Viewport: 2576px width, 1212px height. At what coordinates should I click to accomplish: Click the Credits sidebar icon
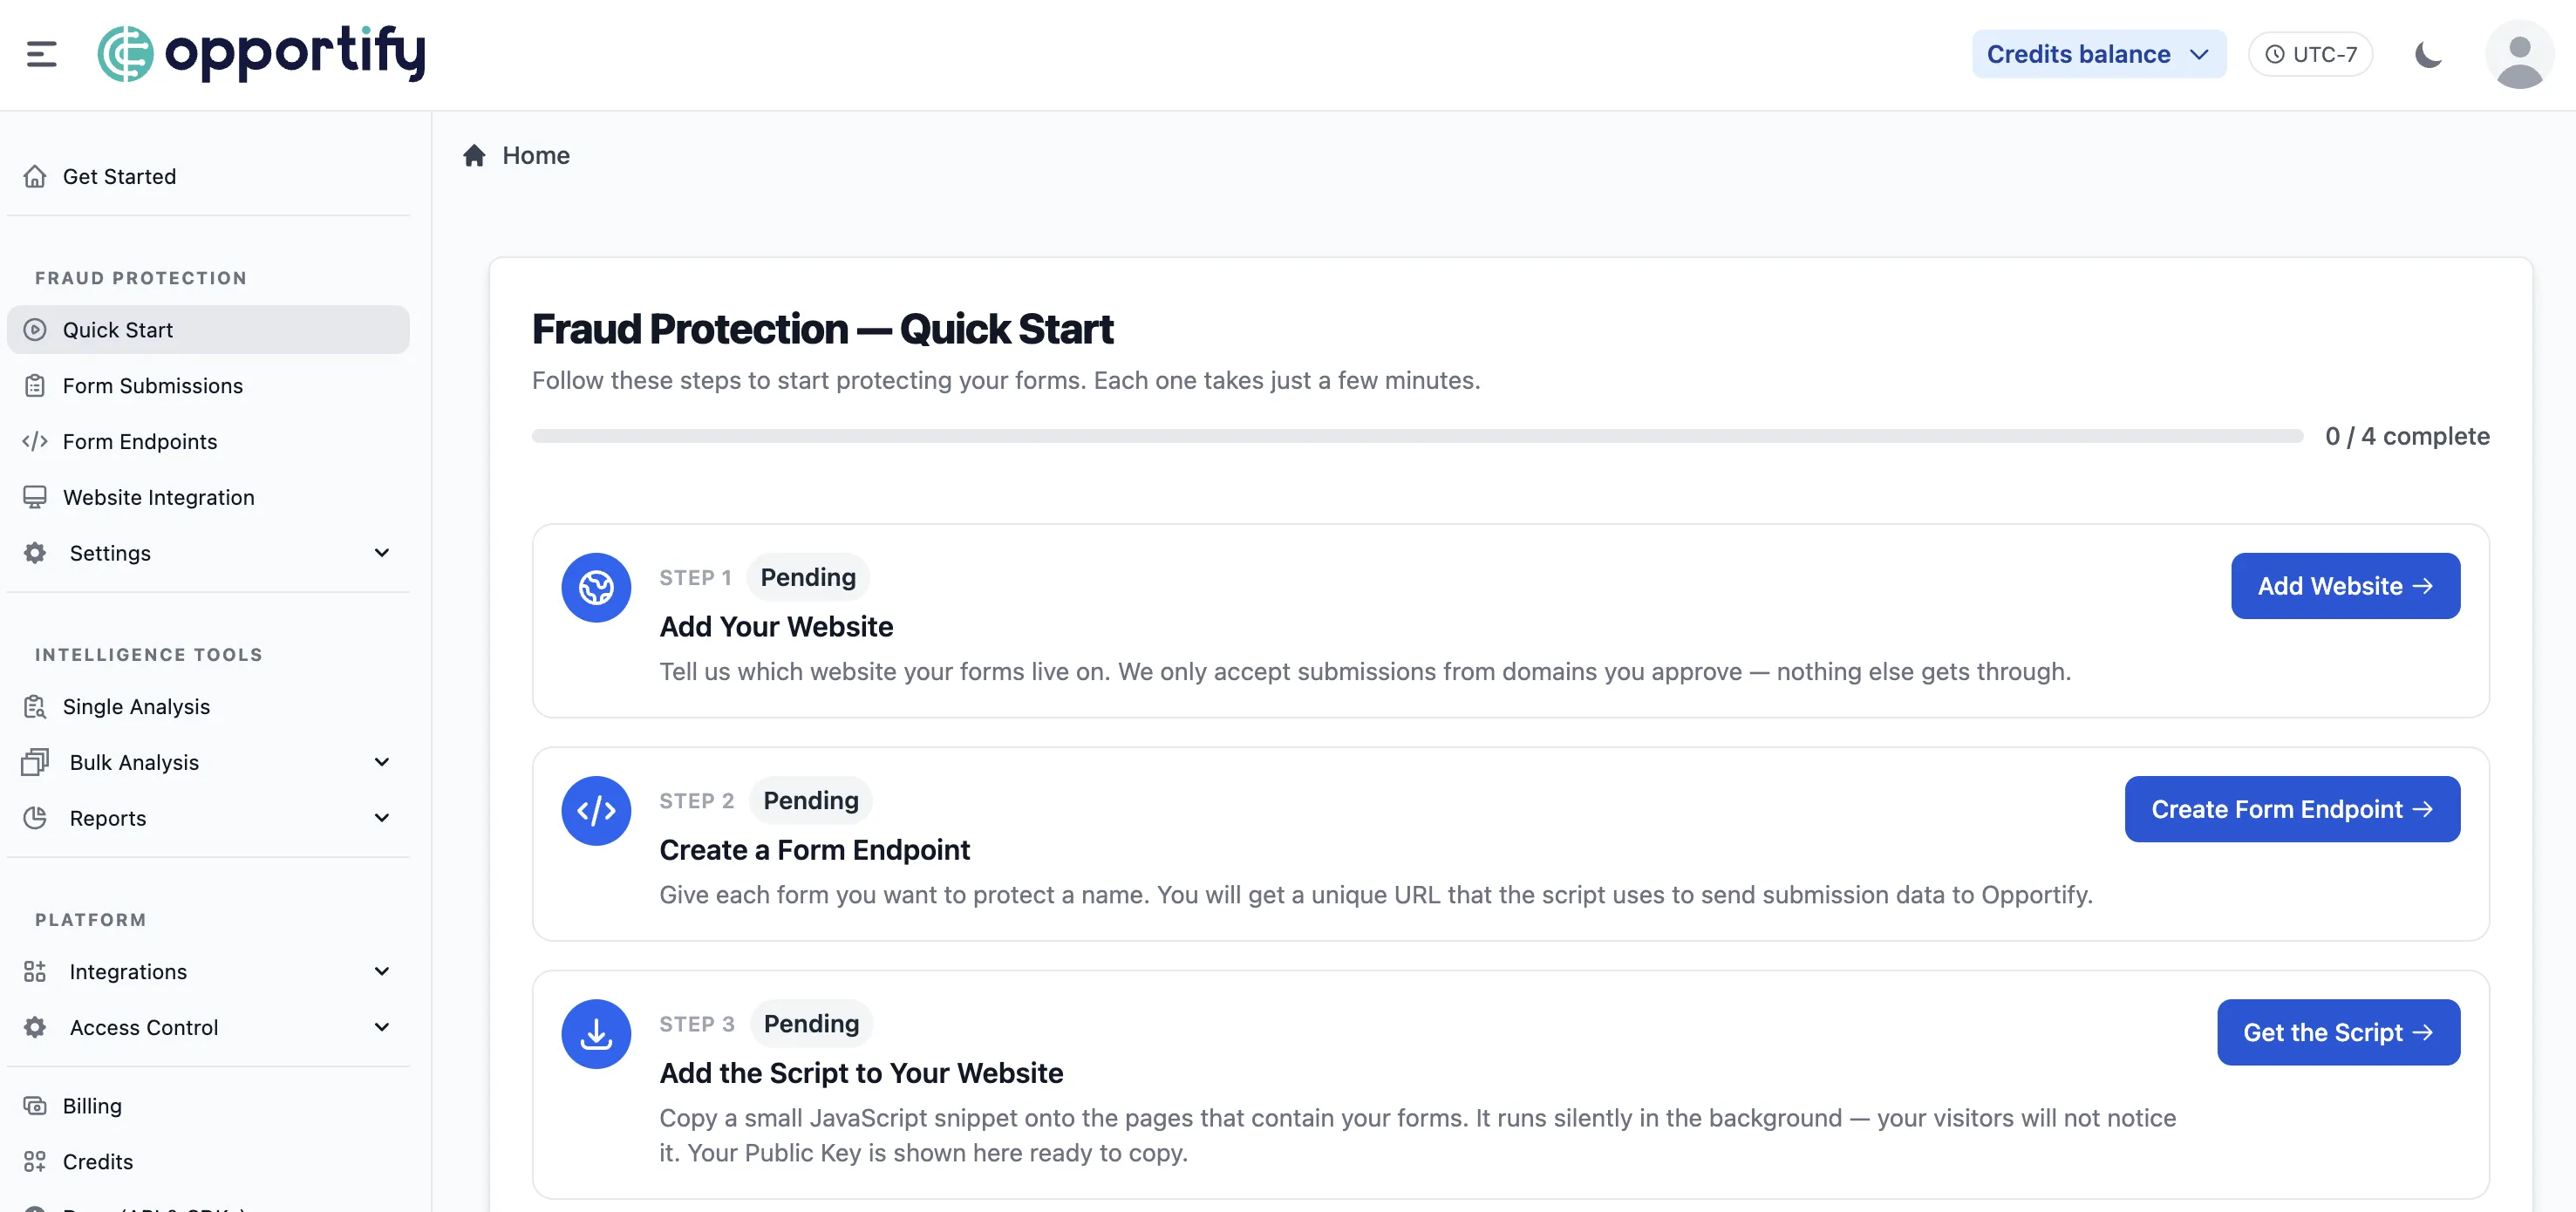[35, 1161]
